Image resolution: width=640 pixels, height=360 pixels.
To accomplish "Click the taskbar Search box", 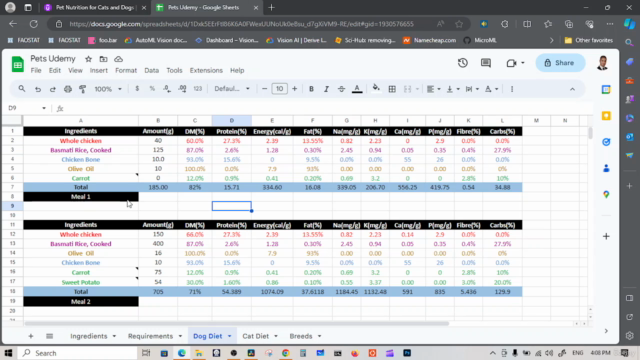I will [78, 353].
